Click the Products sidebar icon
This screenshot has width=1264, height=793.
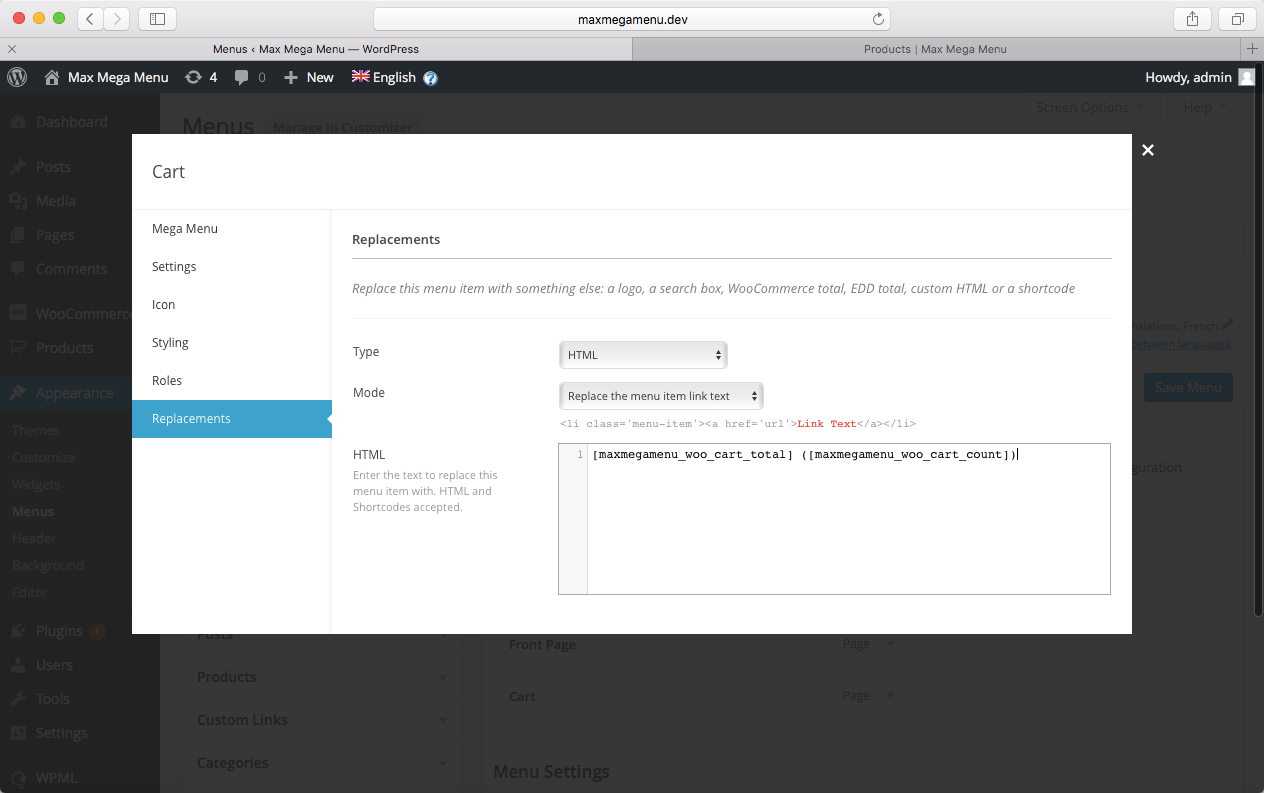point(18,348)
